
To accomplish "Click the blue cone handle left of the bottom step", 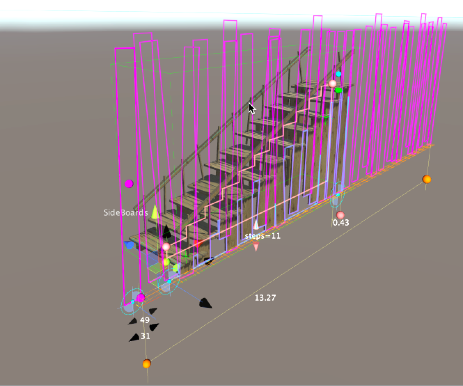I will click(129, 245).
